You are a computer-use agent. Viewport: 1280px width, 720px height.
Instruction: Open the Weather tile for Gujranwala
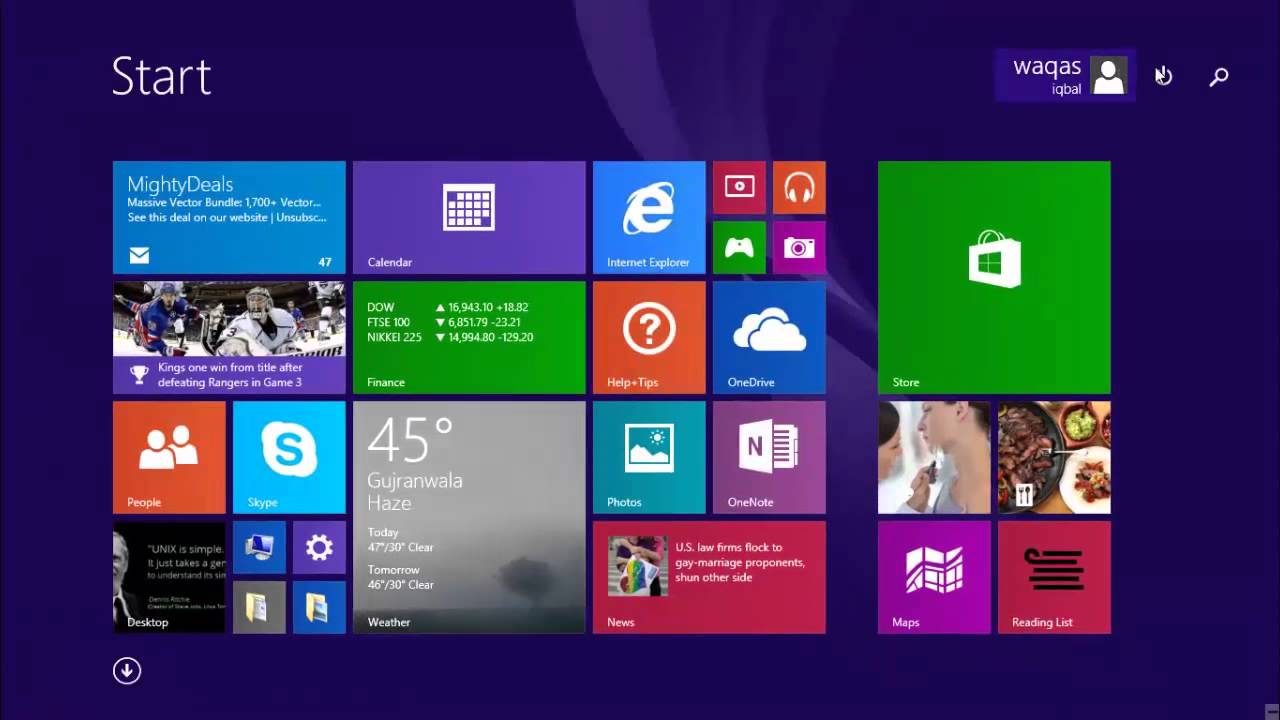469,517
